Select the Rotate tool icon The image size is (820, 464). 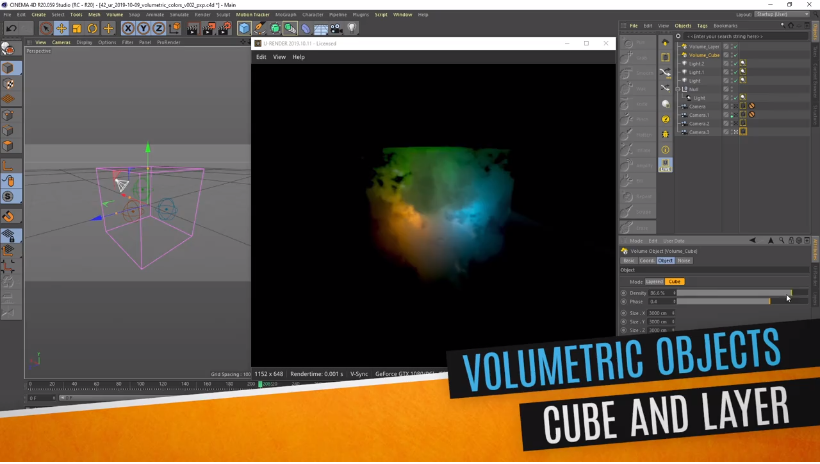pos(92,28)
